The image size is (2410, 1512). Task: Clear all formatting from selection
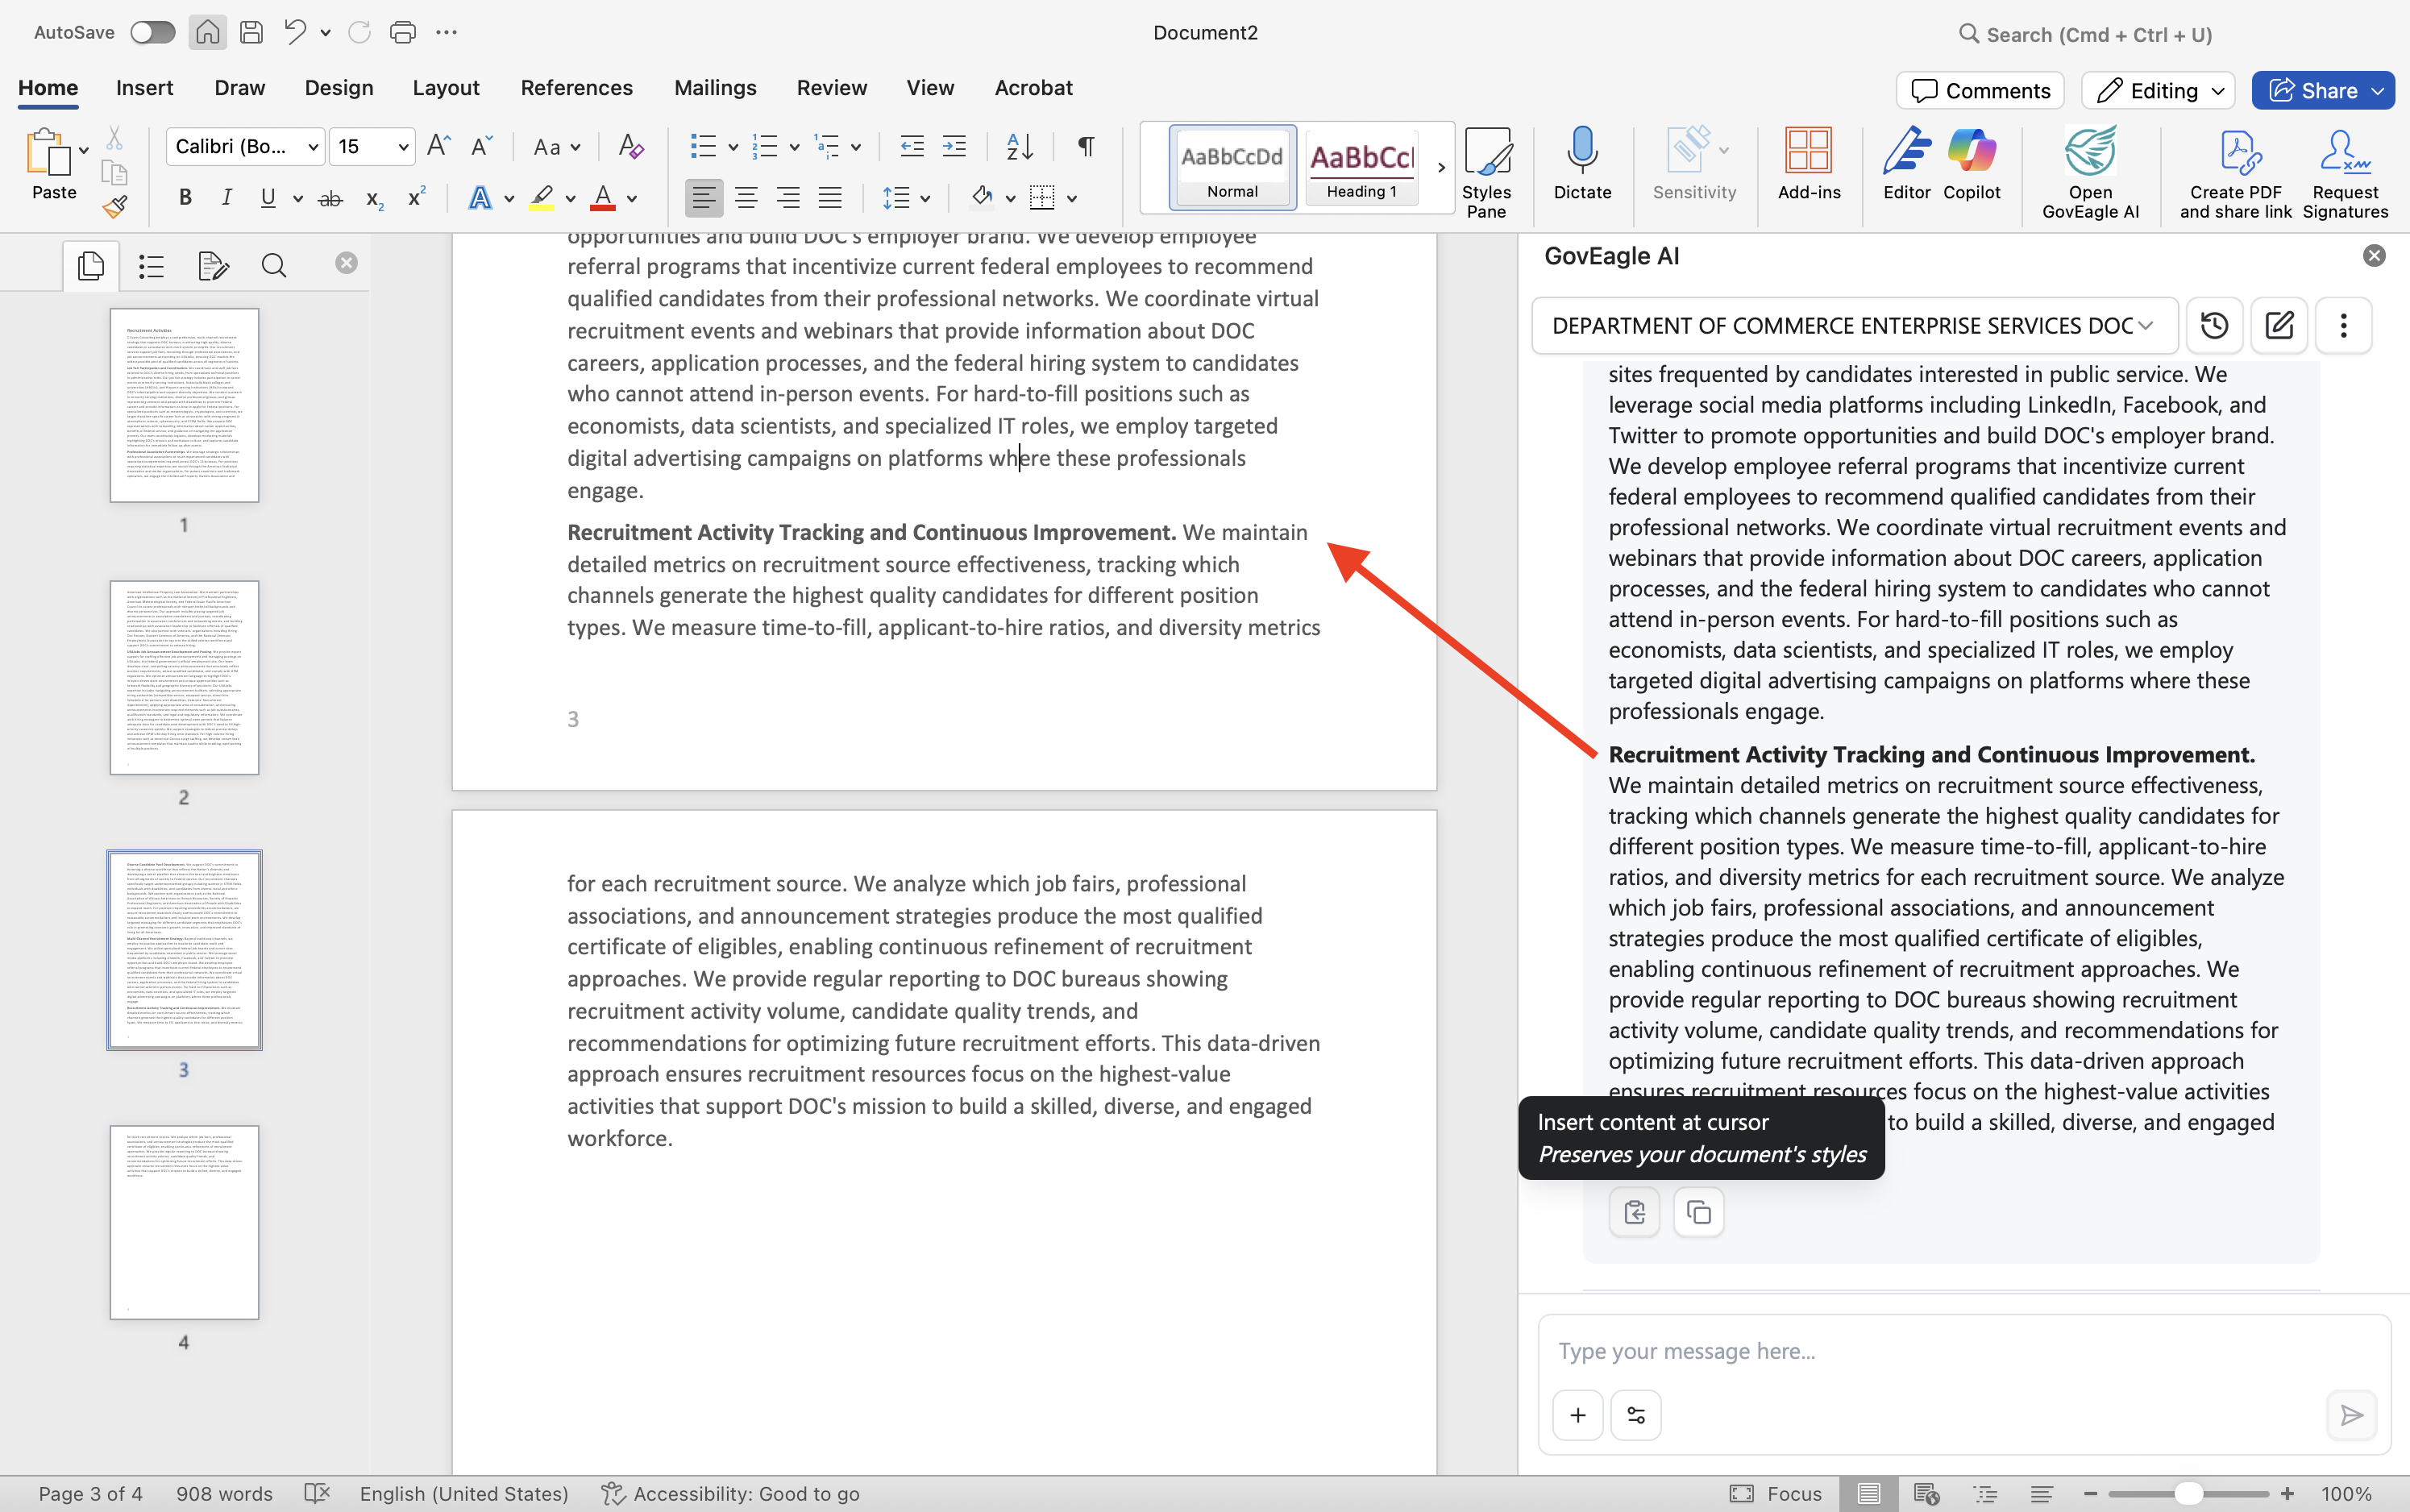[630, 148]
